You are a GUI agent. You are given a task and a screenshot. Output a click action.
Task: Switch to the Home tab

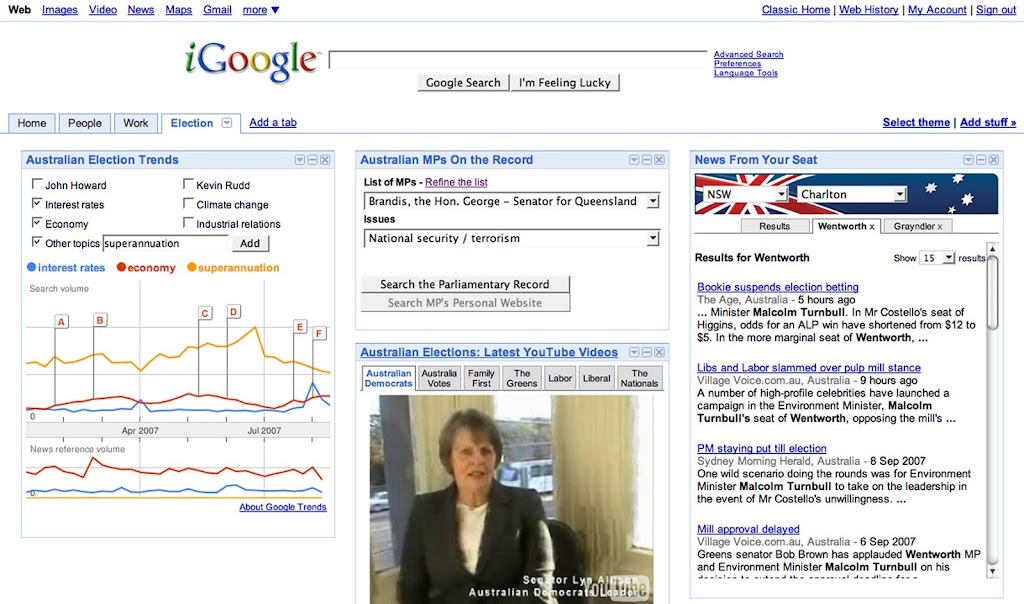32,123
